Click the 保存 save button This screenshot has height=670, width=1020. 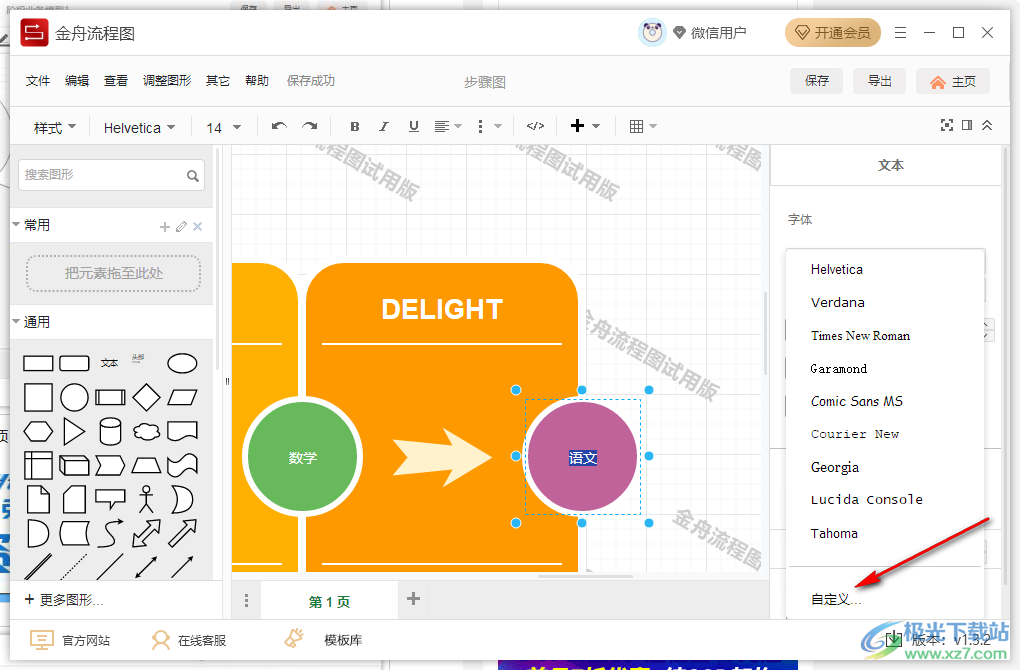[x=816, y=81]
